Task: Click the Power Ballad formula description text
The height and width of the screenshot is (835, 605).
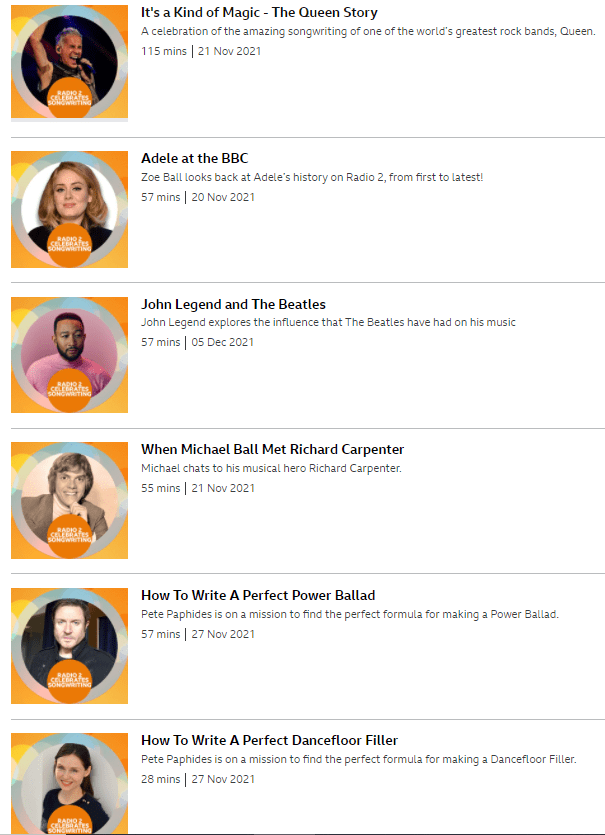Action: 350,614
